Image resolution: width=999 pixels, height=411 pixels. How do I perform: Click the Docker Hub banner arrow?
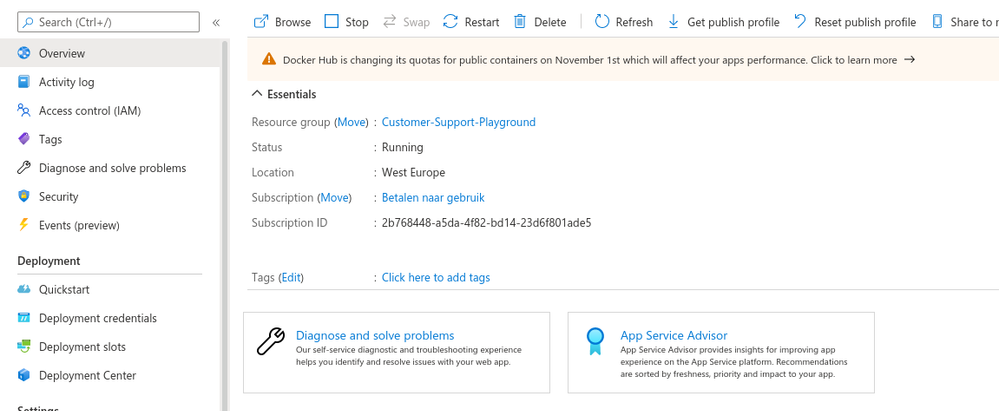(909, 60)
